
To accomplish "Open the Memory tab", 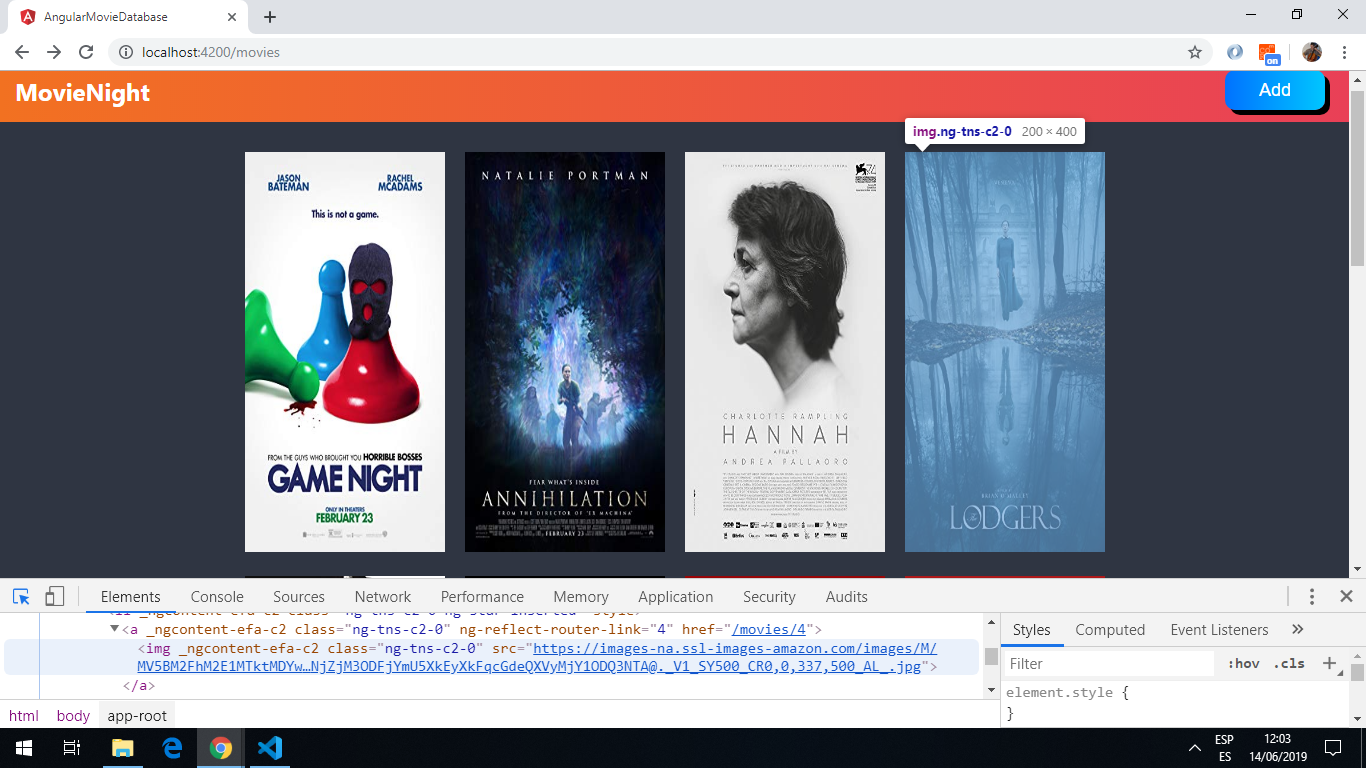I will [x=581, y=597].
